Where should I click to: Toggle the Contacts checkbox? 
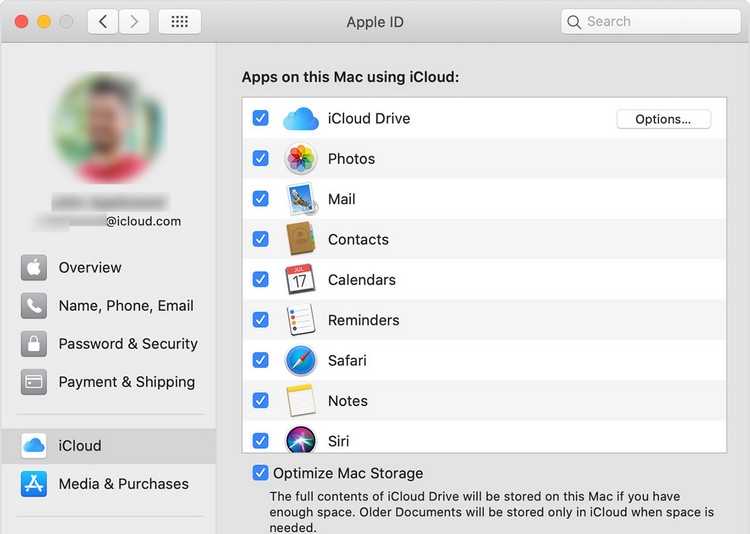(x=260, y=238)
